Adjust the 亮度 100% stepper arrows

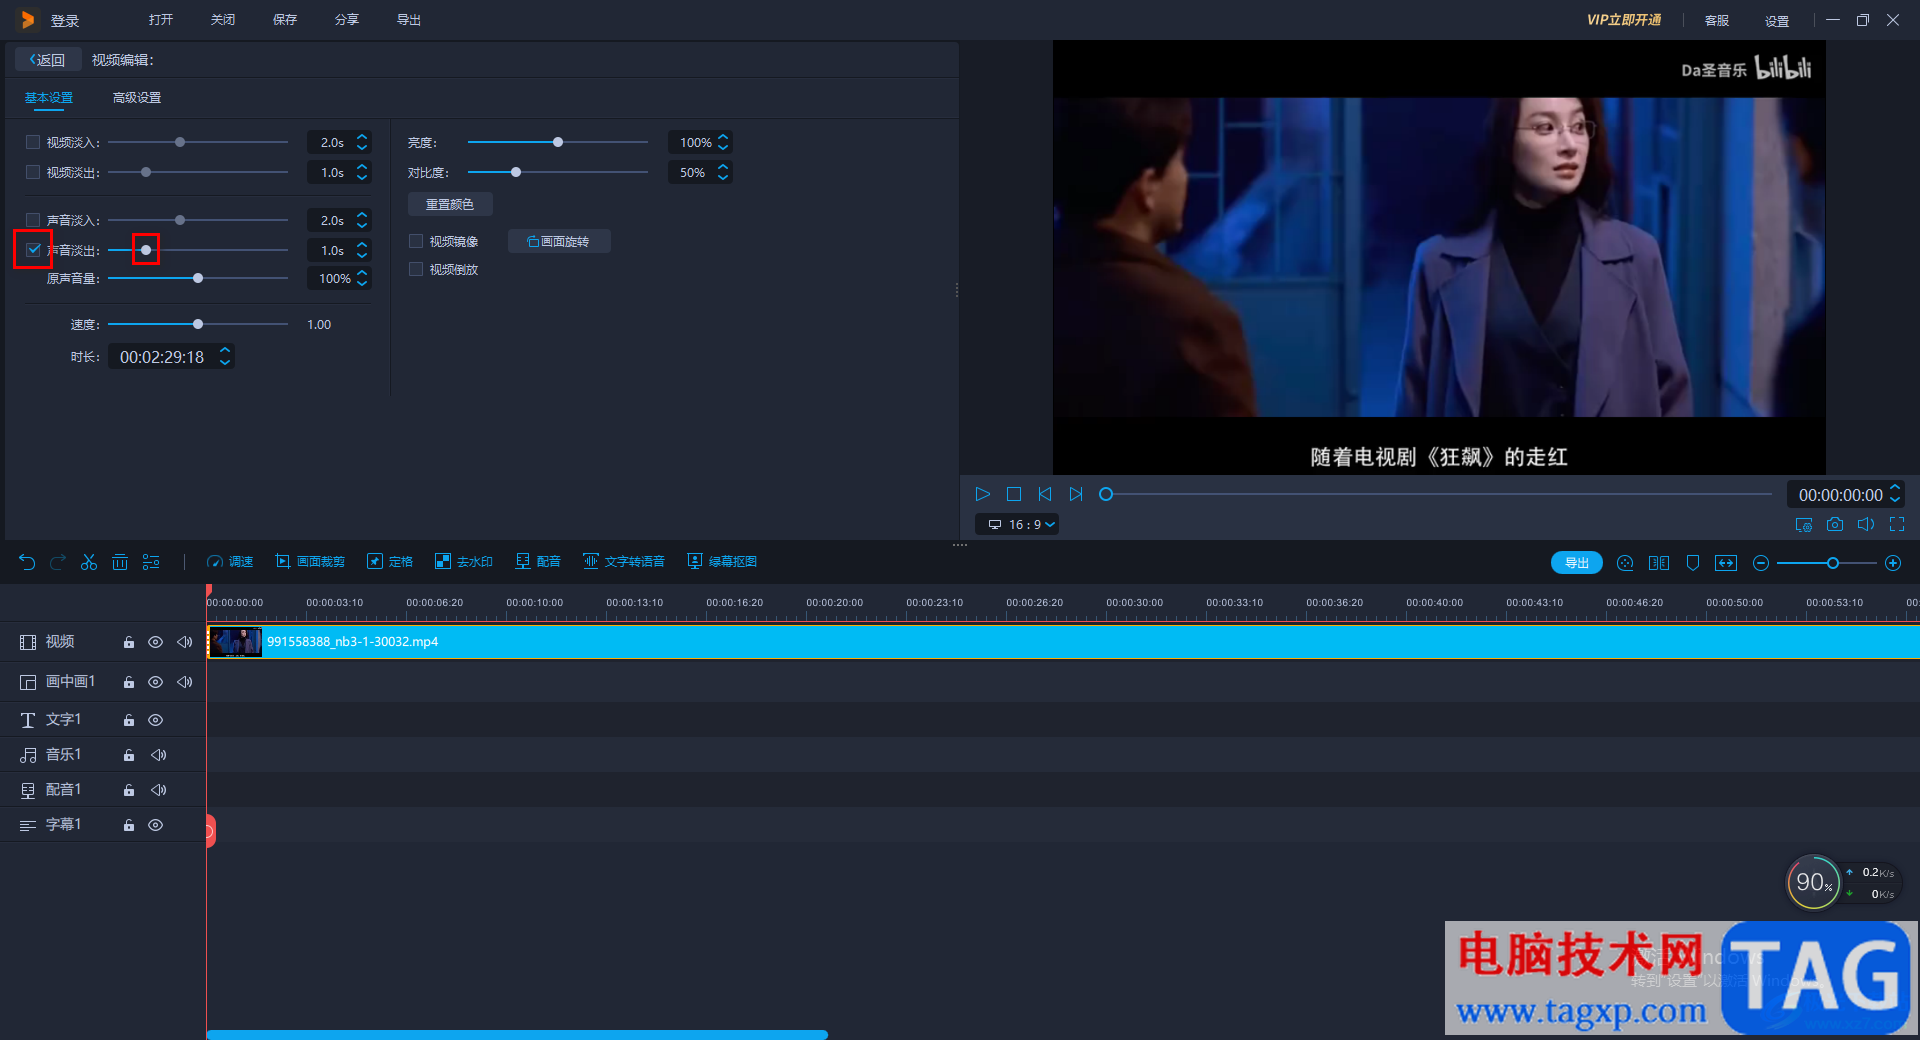723,142
